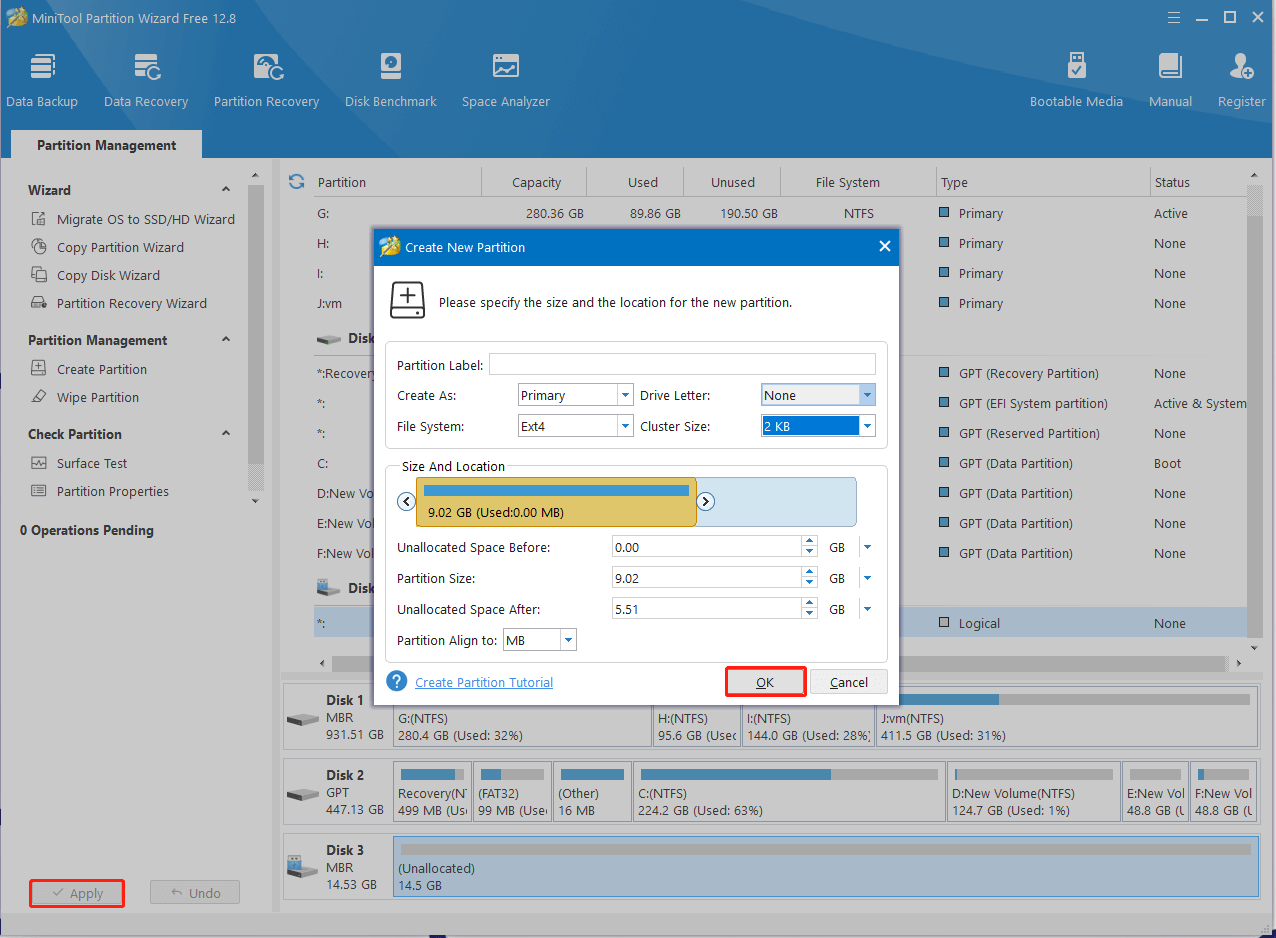Click in the Partition Label field

point(682,364)
